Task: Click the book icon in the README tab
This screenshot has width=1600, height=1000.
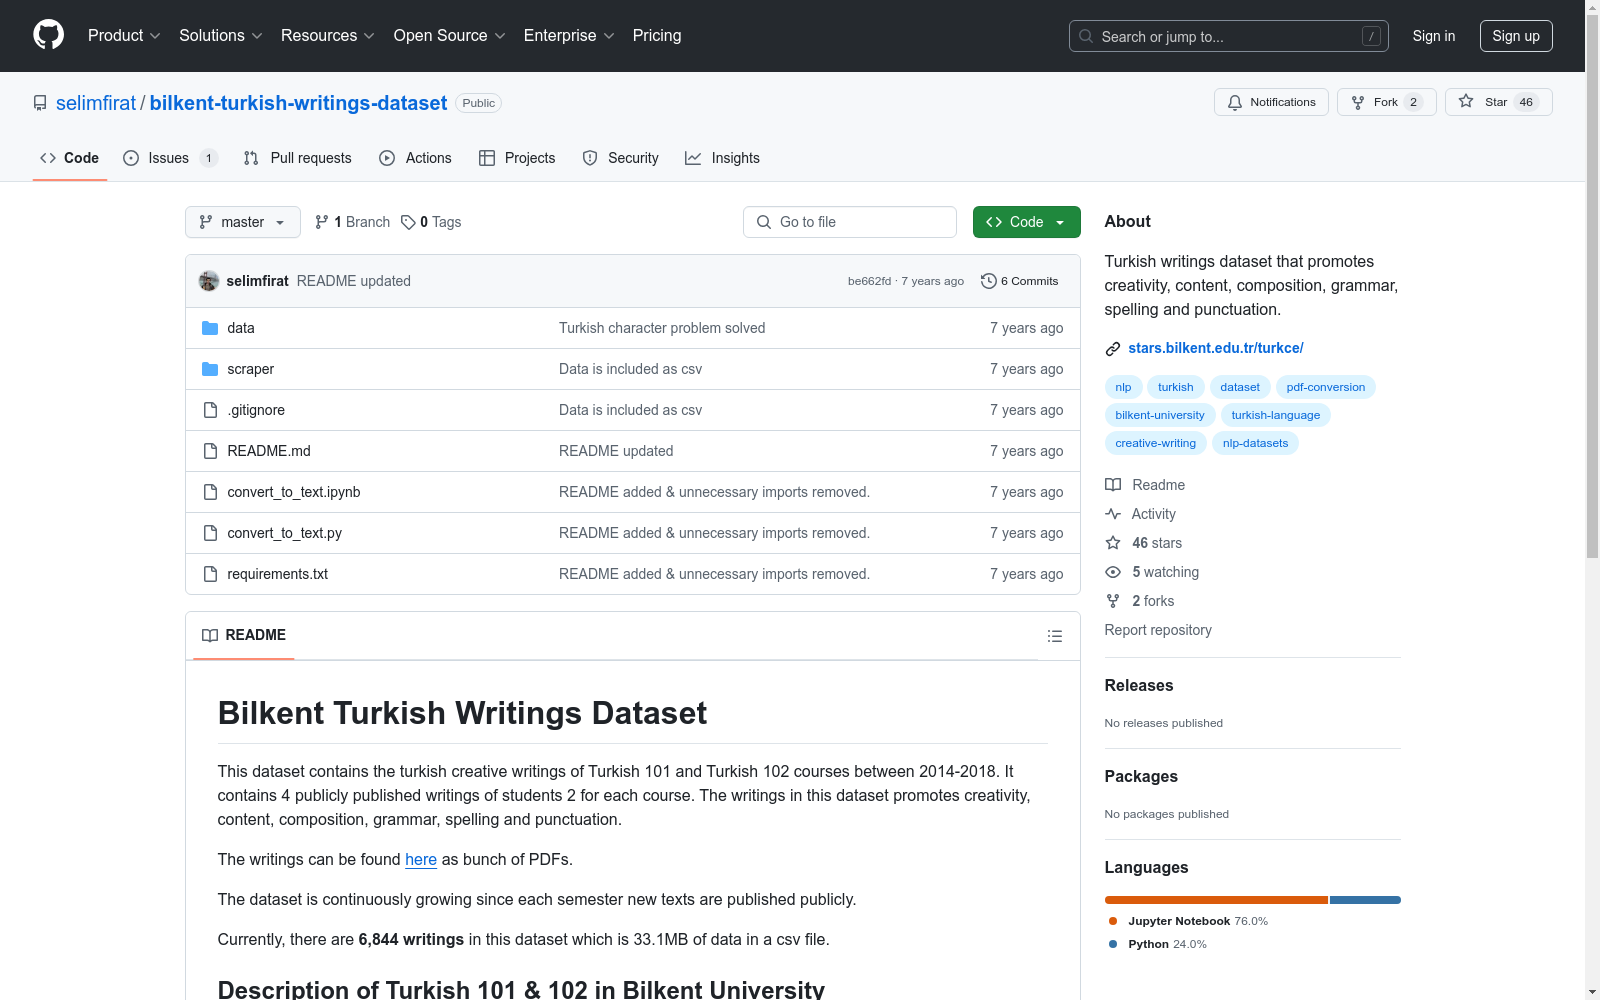Action: [210, 635]
